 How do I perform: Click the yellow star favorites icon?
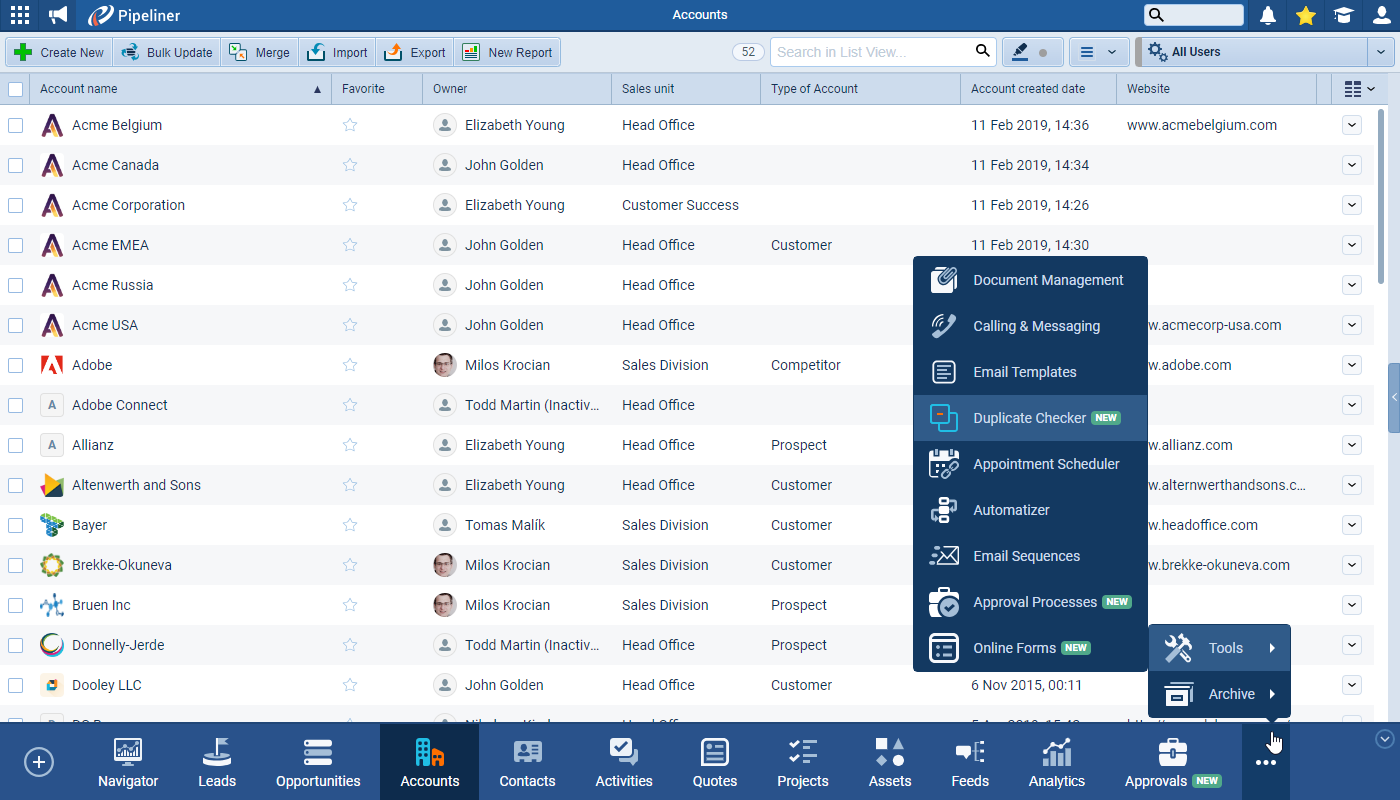click(1305, 15)
